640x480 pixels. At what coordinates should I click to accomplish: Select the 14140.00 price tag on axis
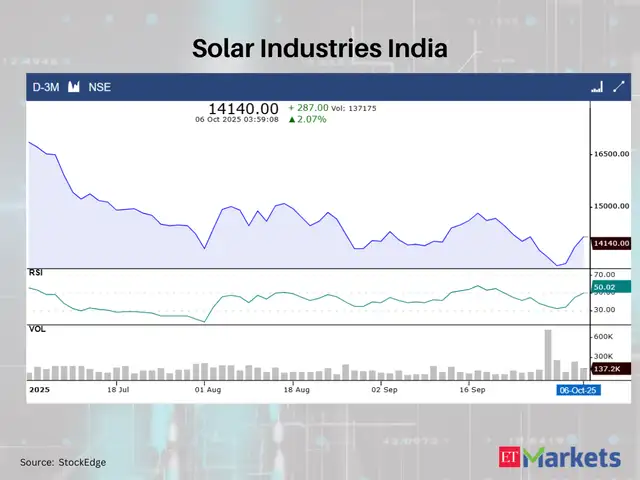(x=610, y=243)
